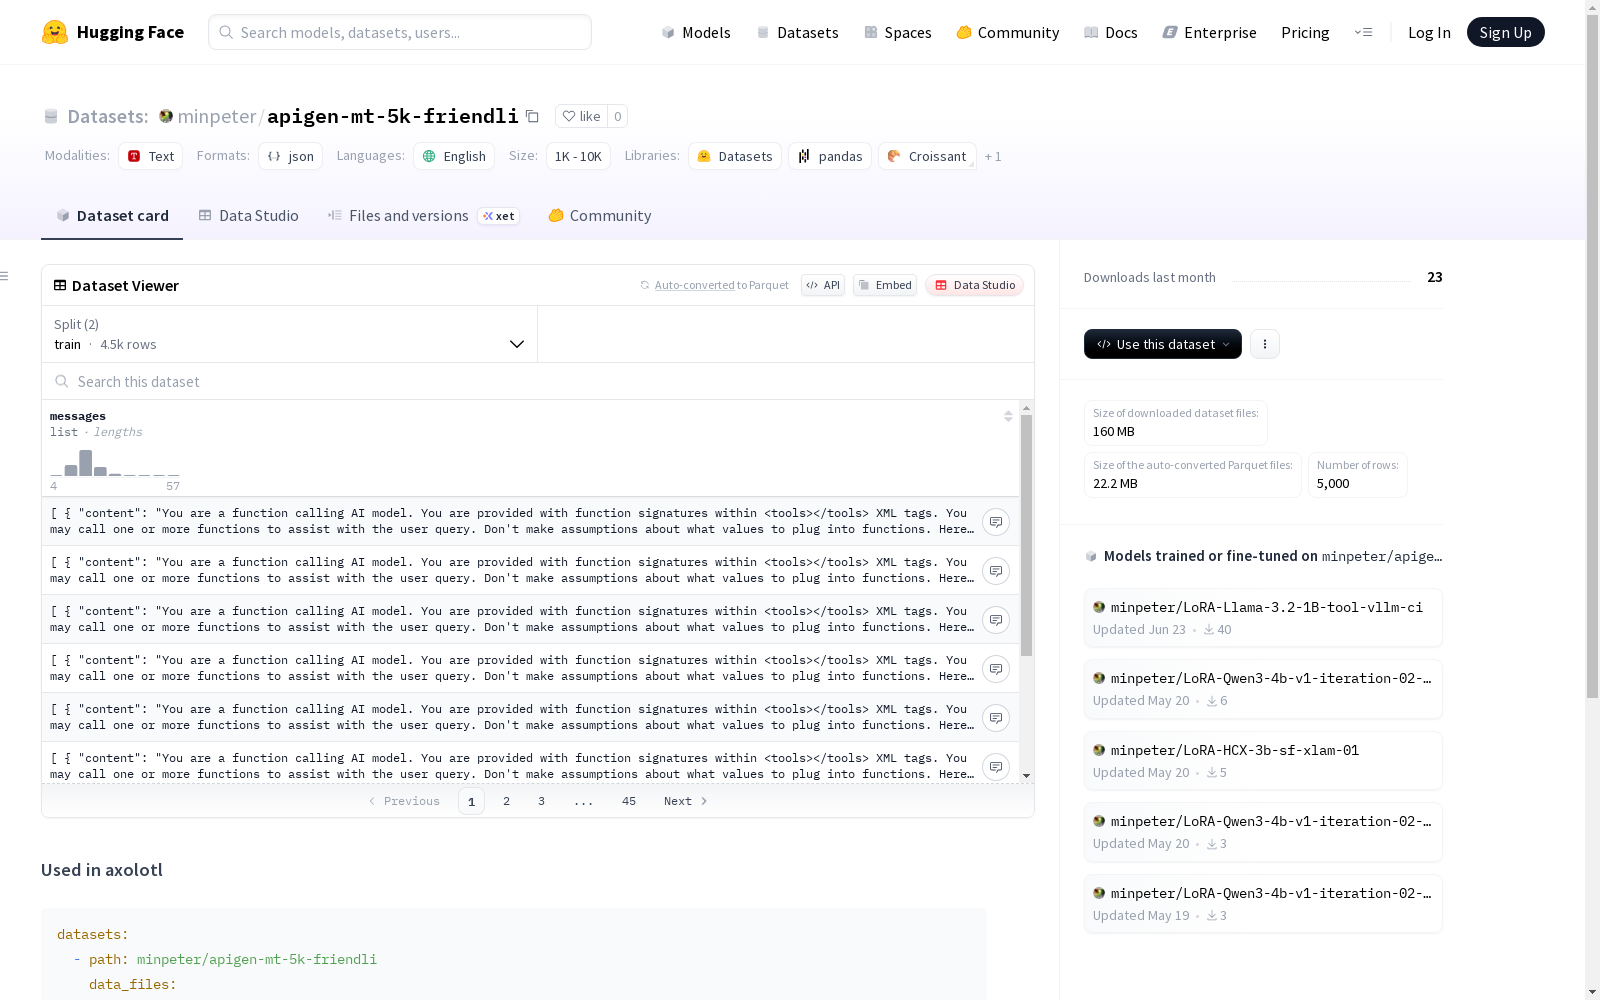Click the Search this dataset field
Viewport: 1600px width, 1000px height.
coord(538,381)
